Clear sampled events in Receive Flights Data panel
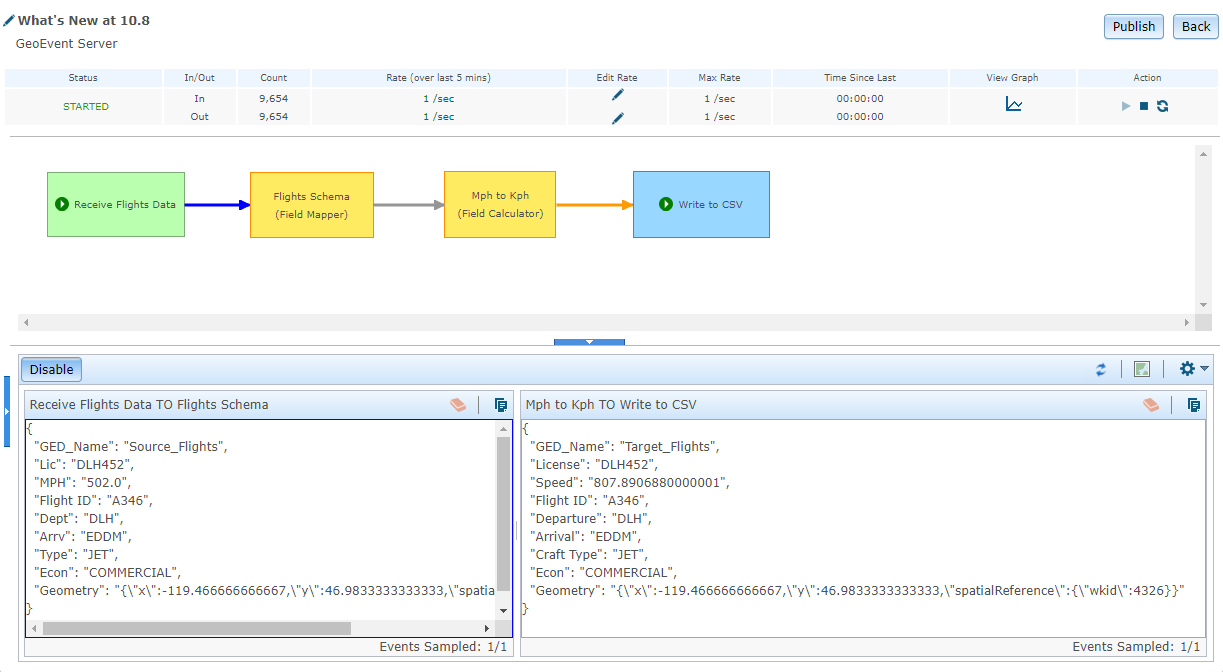Screen dimensions: 1223x672 [458, 405]
